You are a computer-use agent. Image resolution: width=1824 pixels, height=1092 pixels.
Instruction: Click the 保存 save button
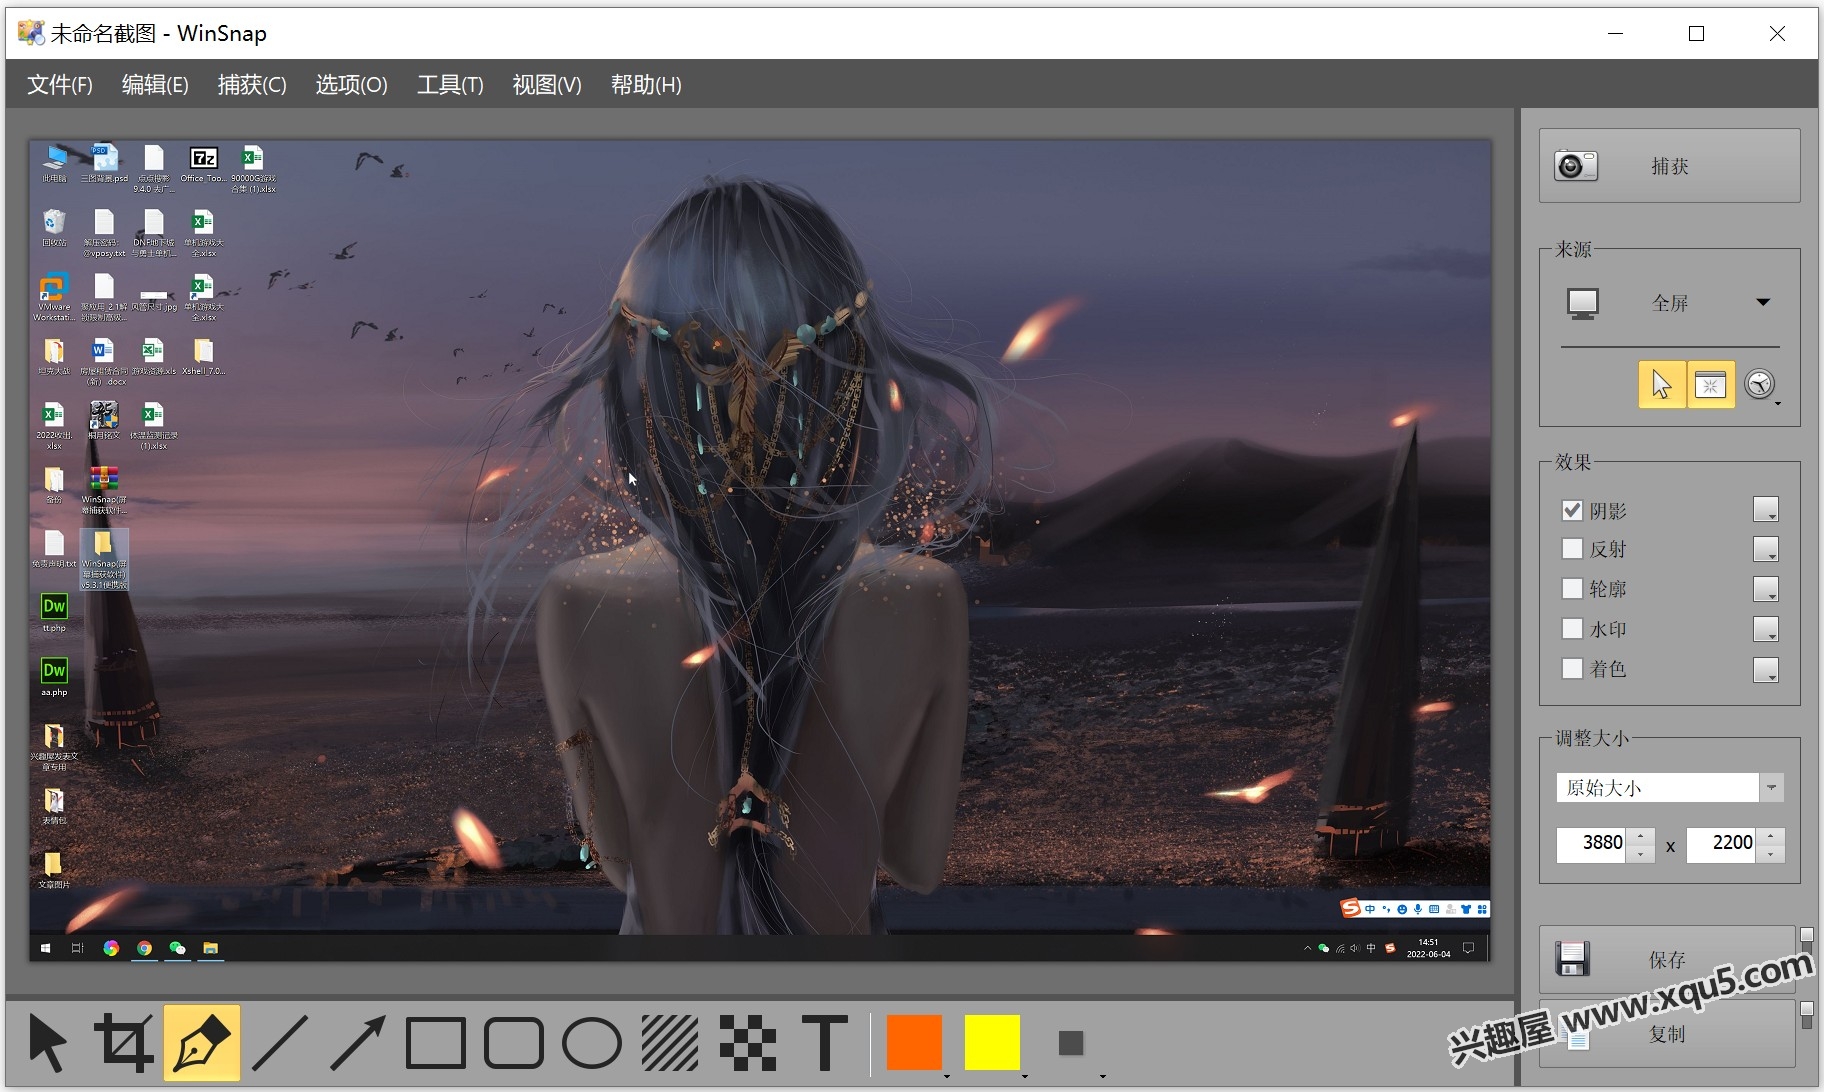[x=1667, y=960]
